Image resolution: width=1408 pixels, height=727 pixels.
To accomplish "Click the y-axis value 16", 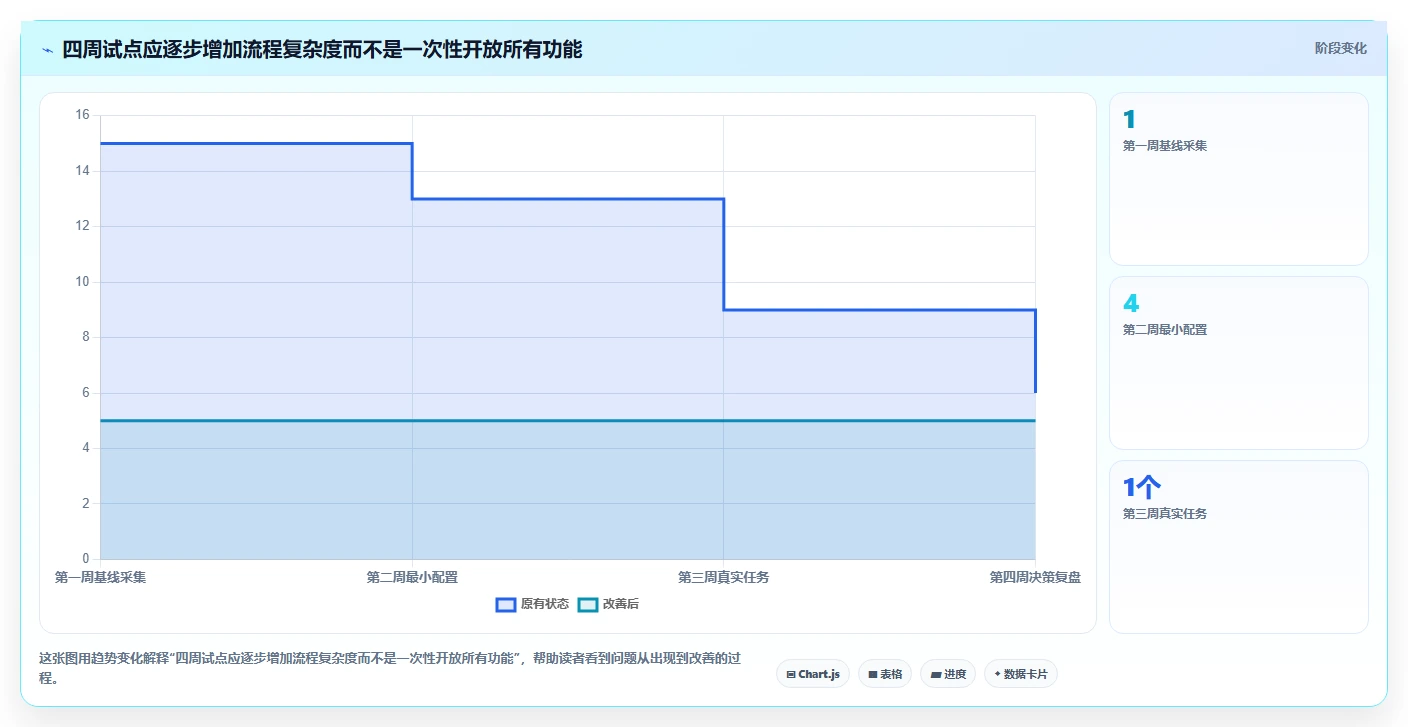I will point(82,115).
